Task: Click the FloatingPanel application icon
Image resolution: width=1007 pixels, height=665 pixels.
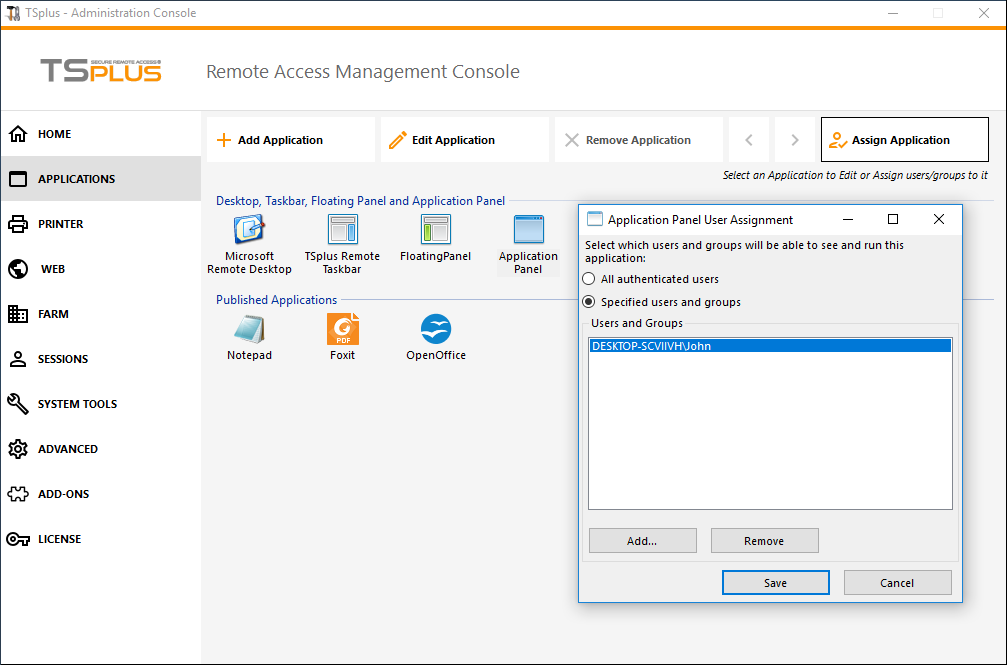Action: (x=435, y=230)
